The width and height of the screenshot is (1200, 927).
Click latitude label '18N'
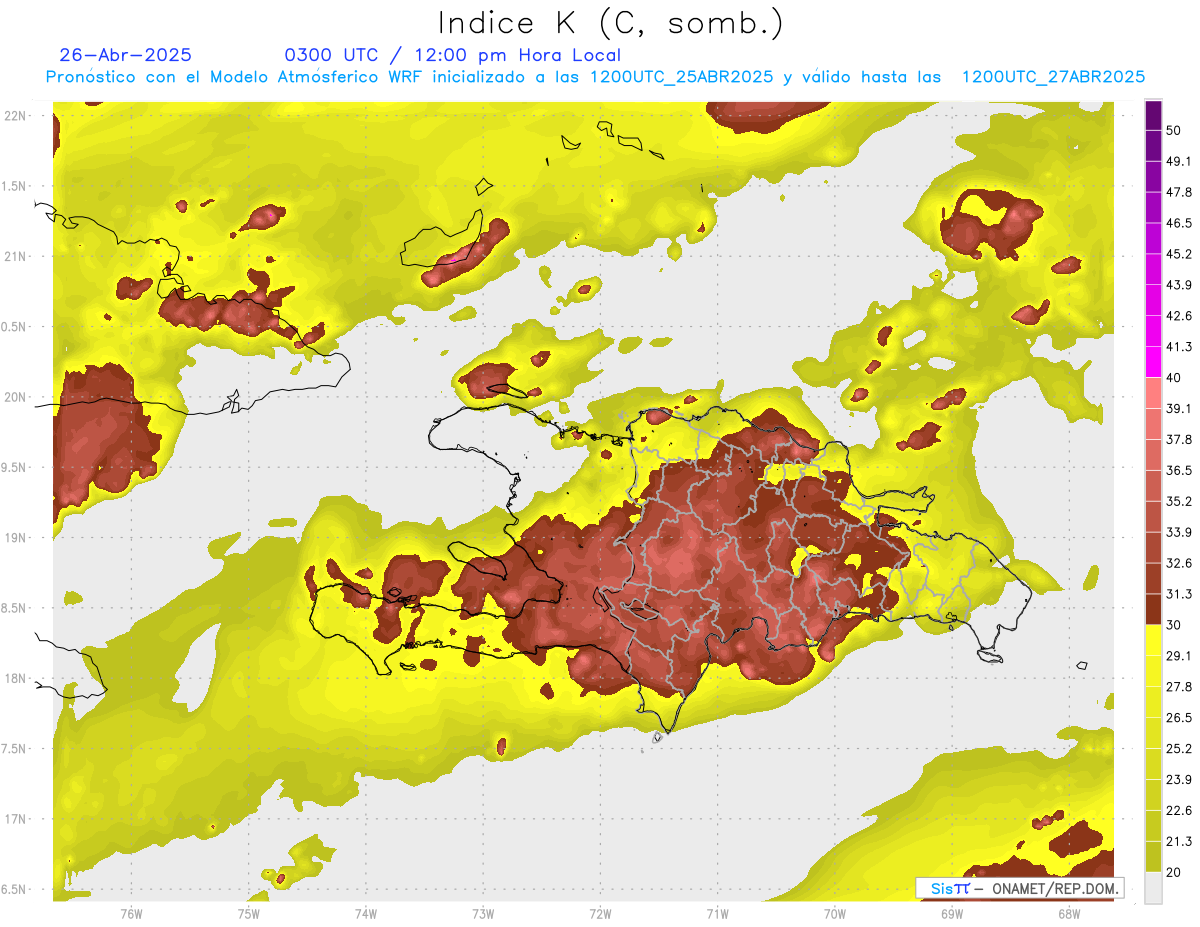click(x=16, y=678)
